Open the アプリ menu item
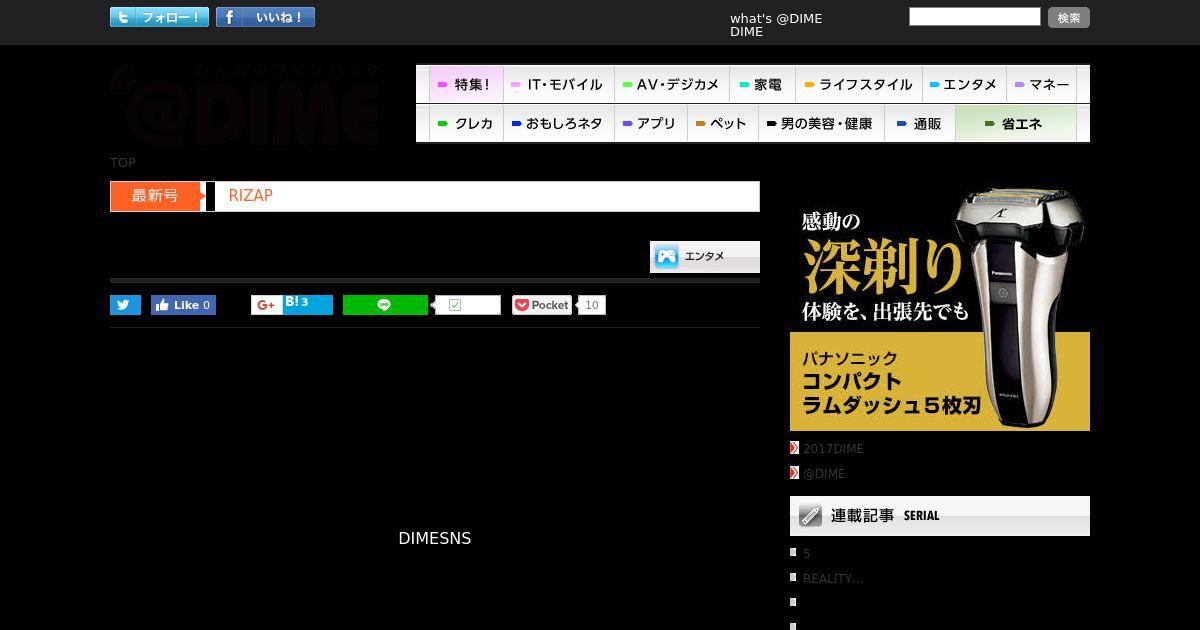The width and height of the screenshot is (1200, 630). 649,123
